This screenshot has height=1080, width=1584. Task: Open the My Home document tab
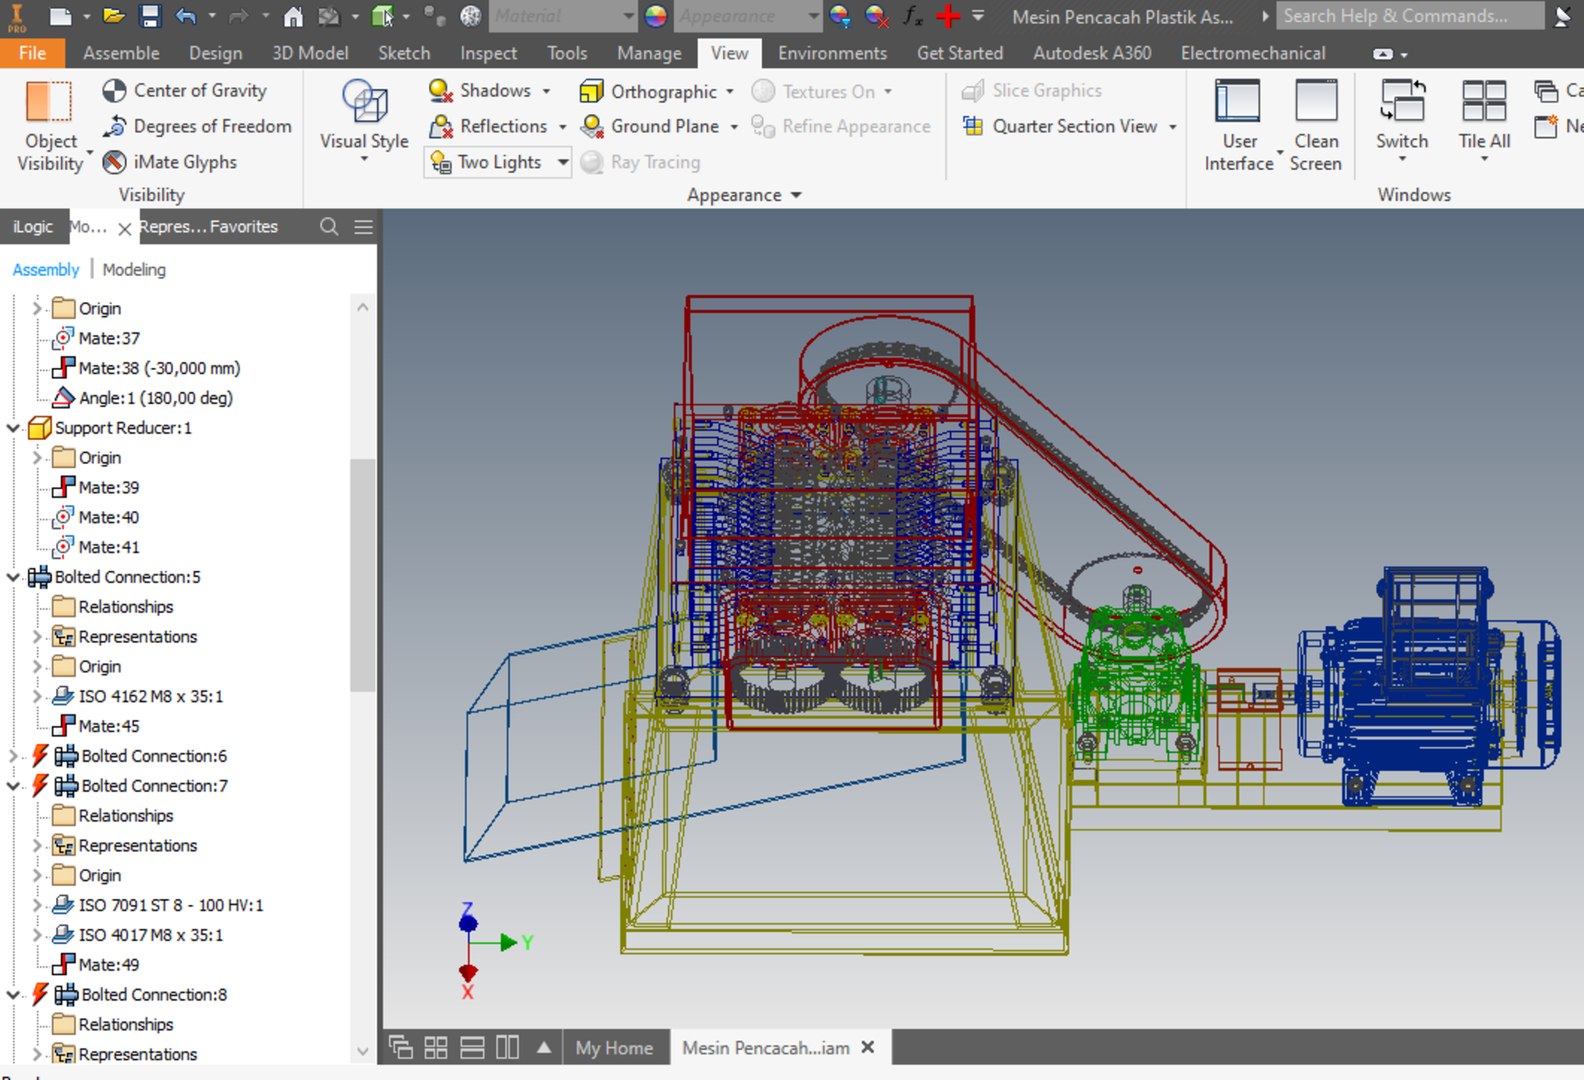tap(614, 1047)
